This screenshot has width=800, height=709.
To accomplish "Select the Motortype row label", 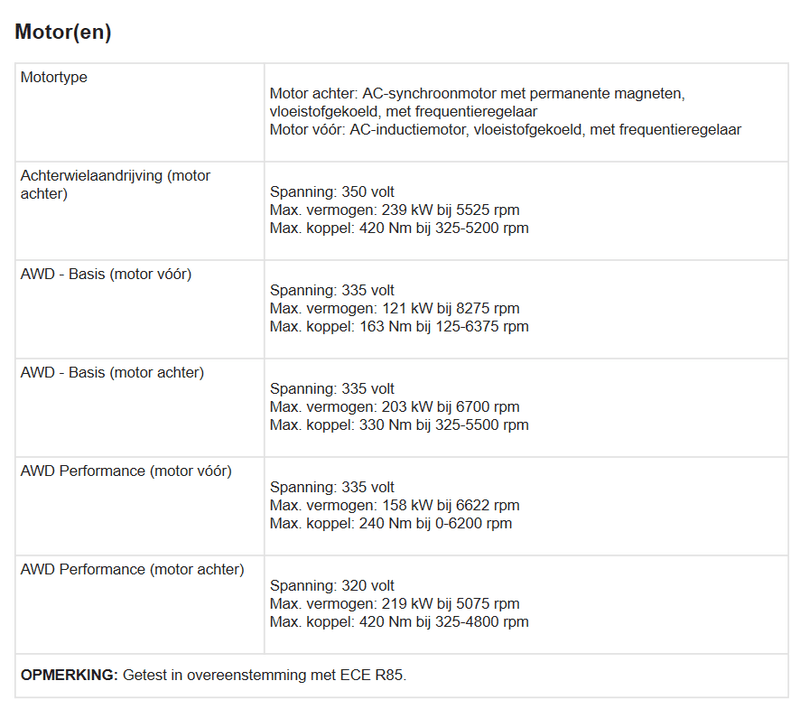I will [54, 77].
